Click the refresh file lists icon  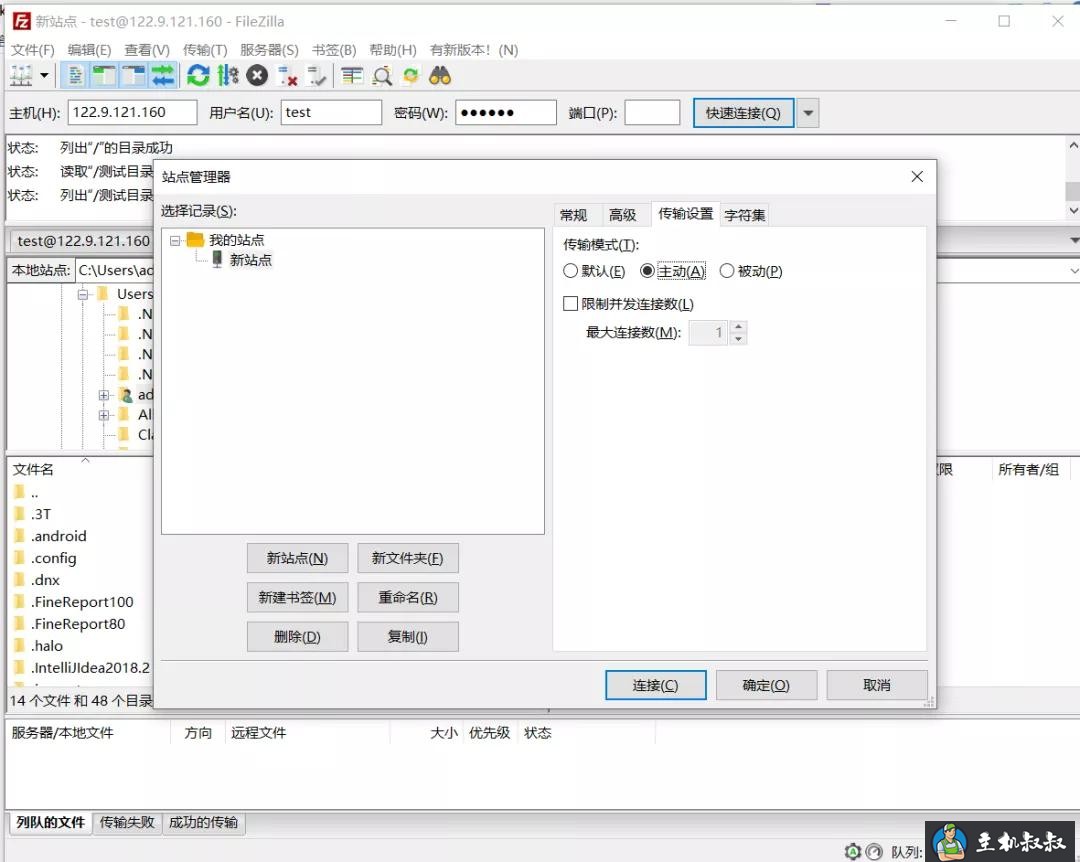198,75
